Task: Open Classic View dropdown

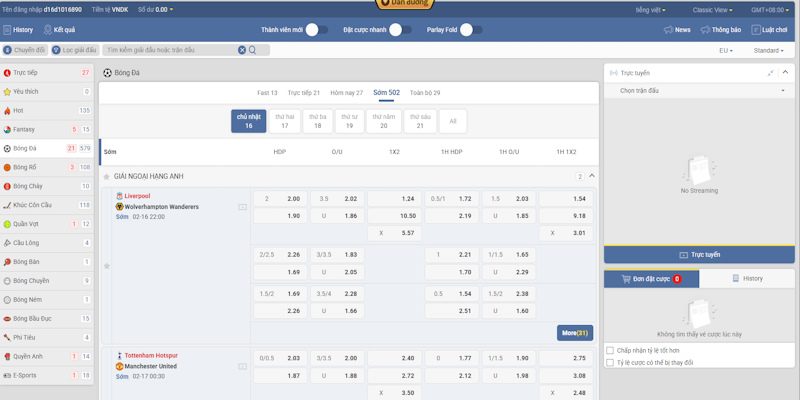Action: (712, 10)
